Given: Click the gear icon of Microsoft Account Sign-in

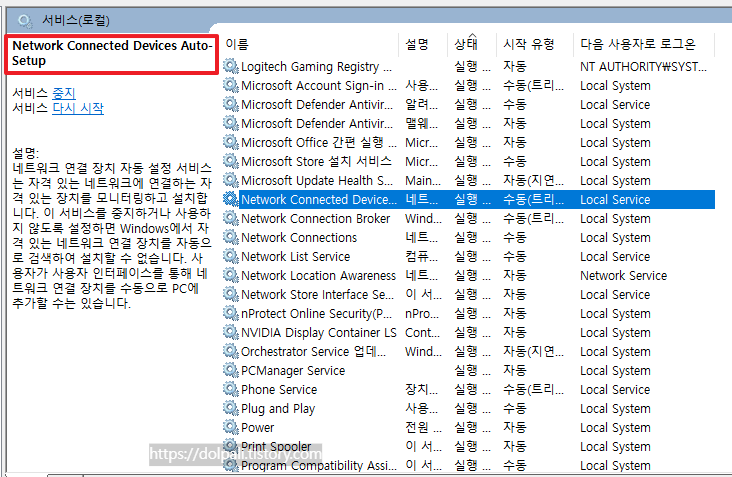Looking at the screenshot, I should (x=231, y=85).
